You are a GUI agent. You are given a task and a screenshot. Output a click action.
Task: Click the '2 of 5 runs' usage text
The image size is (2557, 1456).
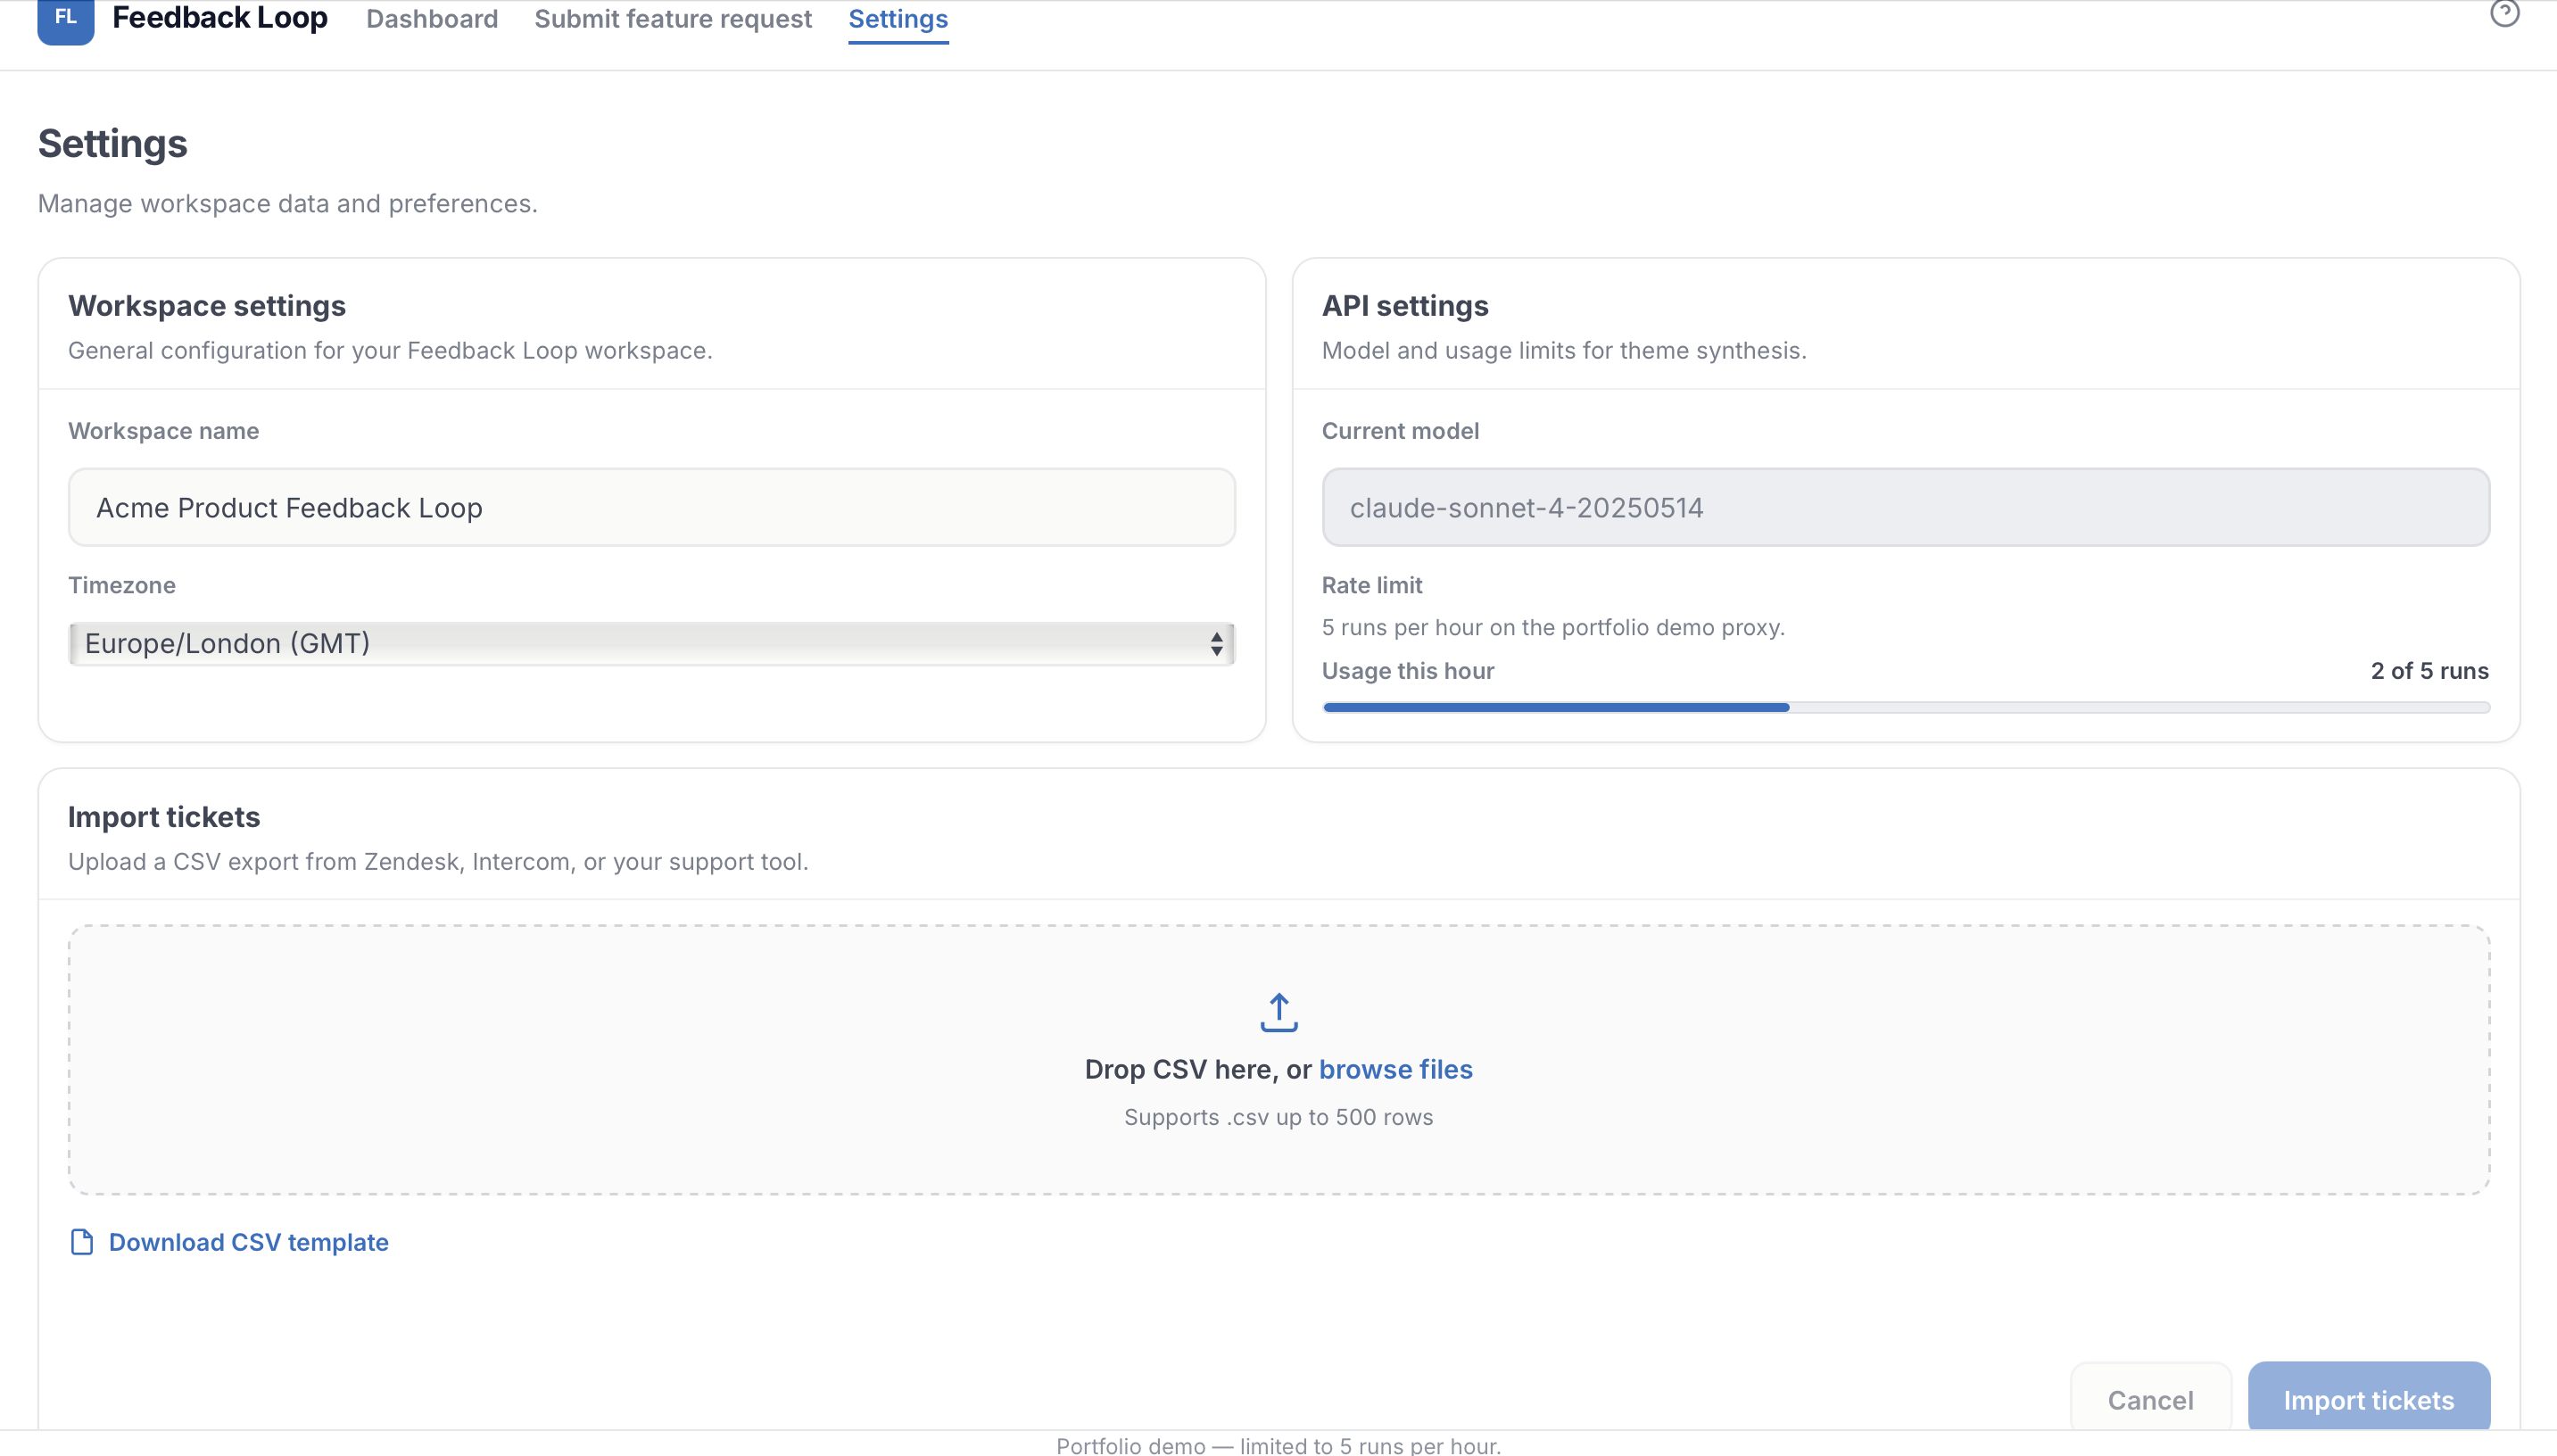(x=2429, y=671)
